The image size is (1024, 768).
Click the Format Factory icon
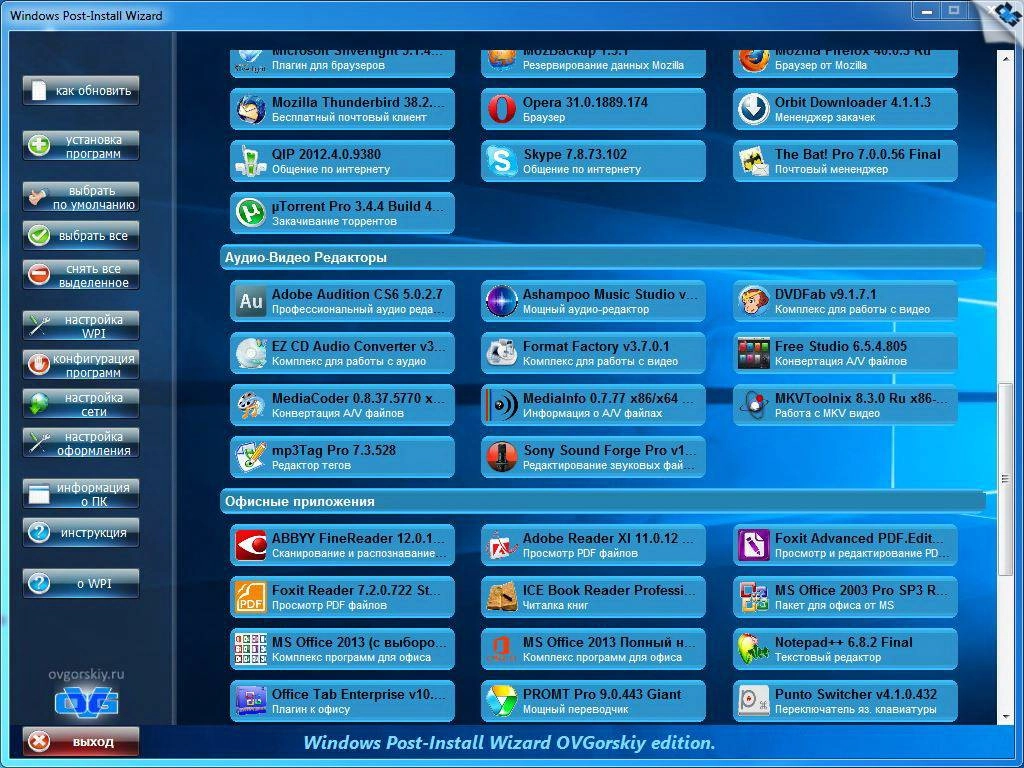(502, 353)
